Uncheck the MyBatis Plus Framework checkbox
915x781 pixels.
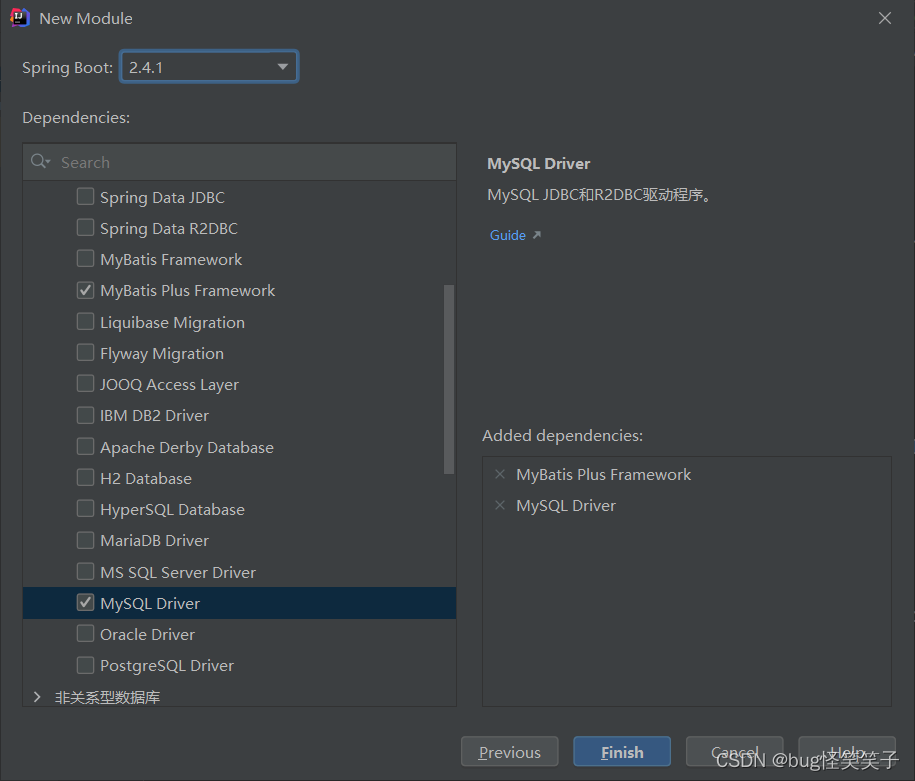pos(85,290)
